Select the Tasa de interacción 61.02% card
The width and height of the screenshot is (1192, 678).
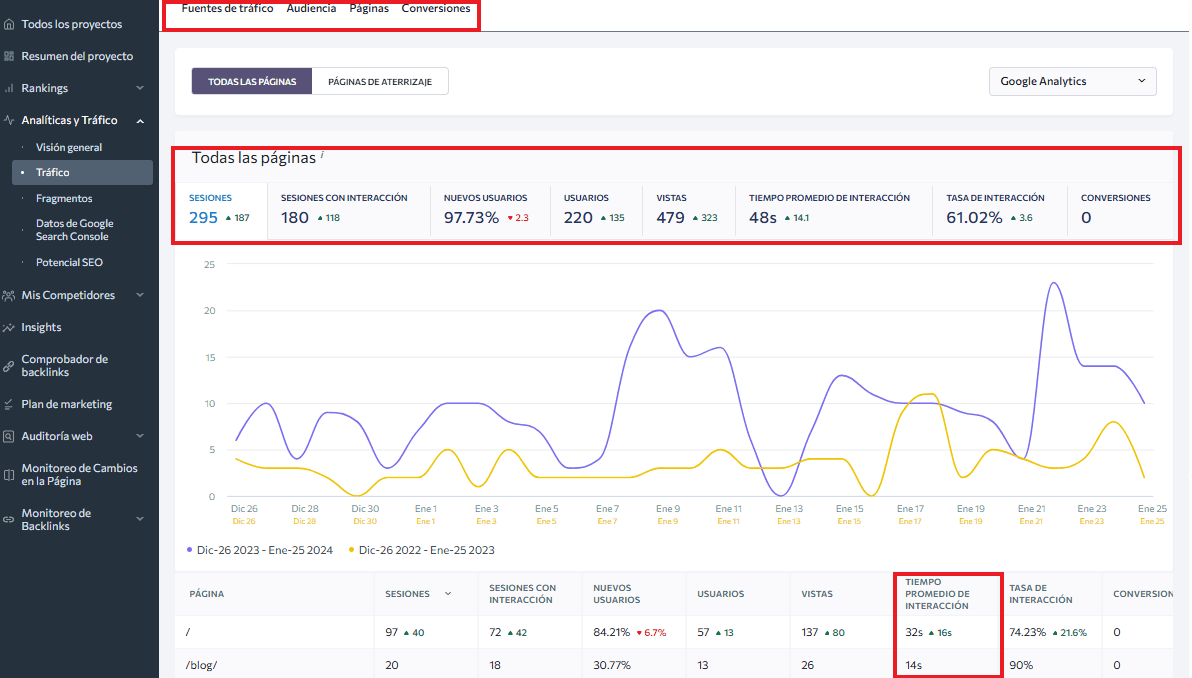point(1000,210)
